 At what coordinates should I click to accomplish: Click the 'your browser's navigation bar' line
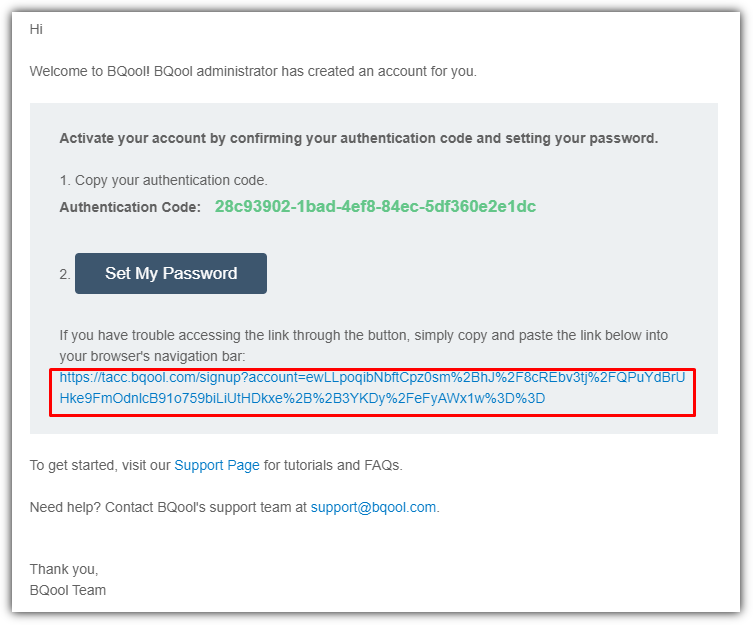[152, 356]
